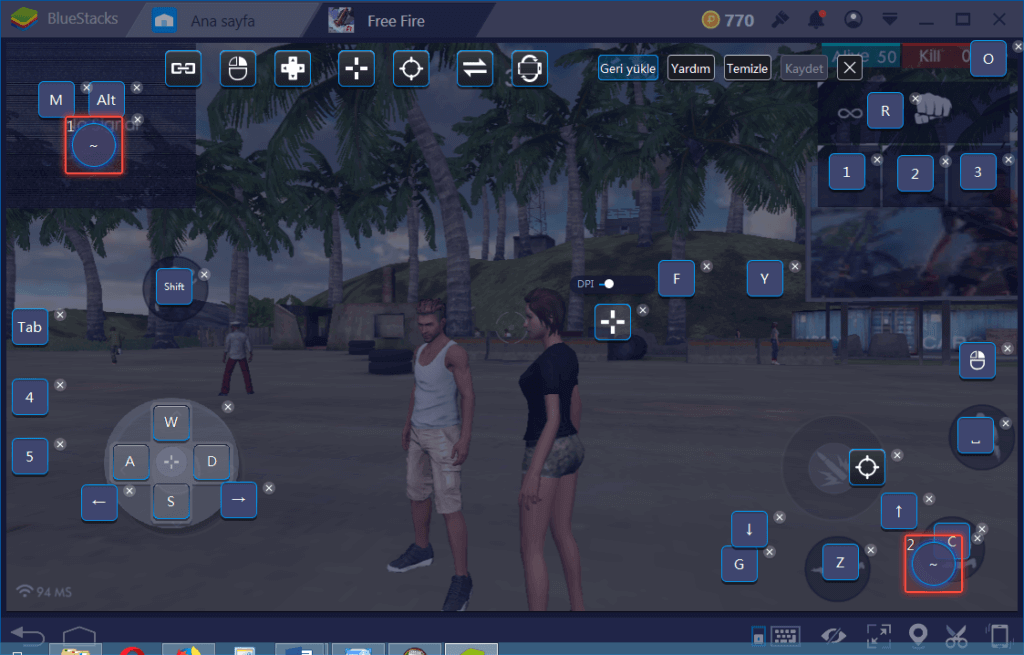Toggle the crossed-eye overlay visibility icon

coord(831,635)
